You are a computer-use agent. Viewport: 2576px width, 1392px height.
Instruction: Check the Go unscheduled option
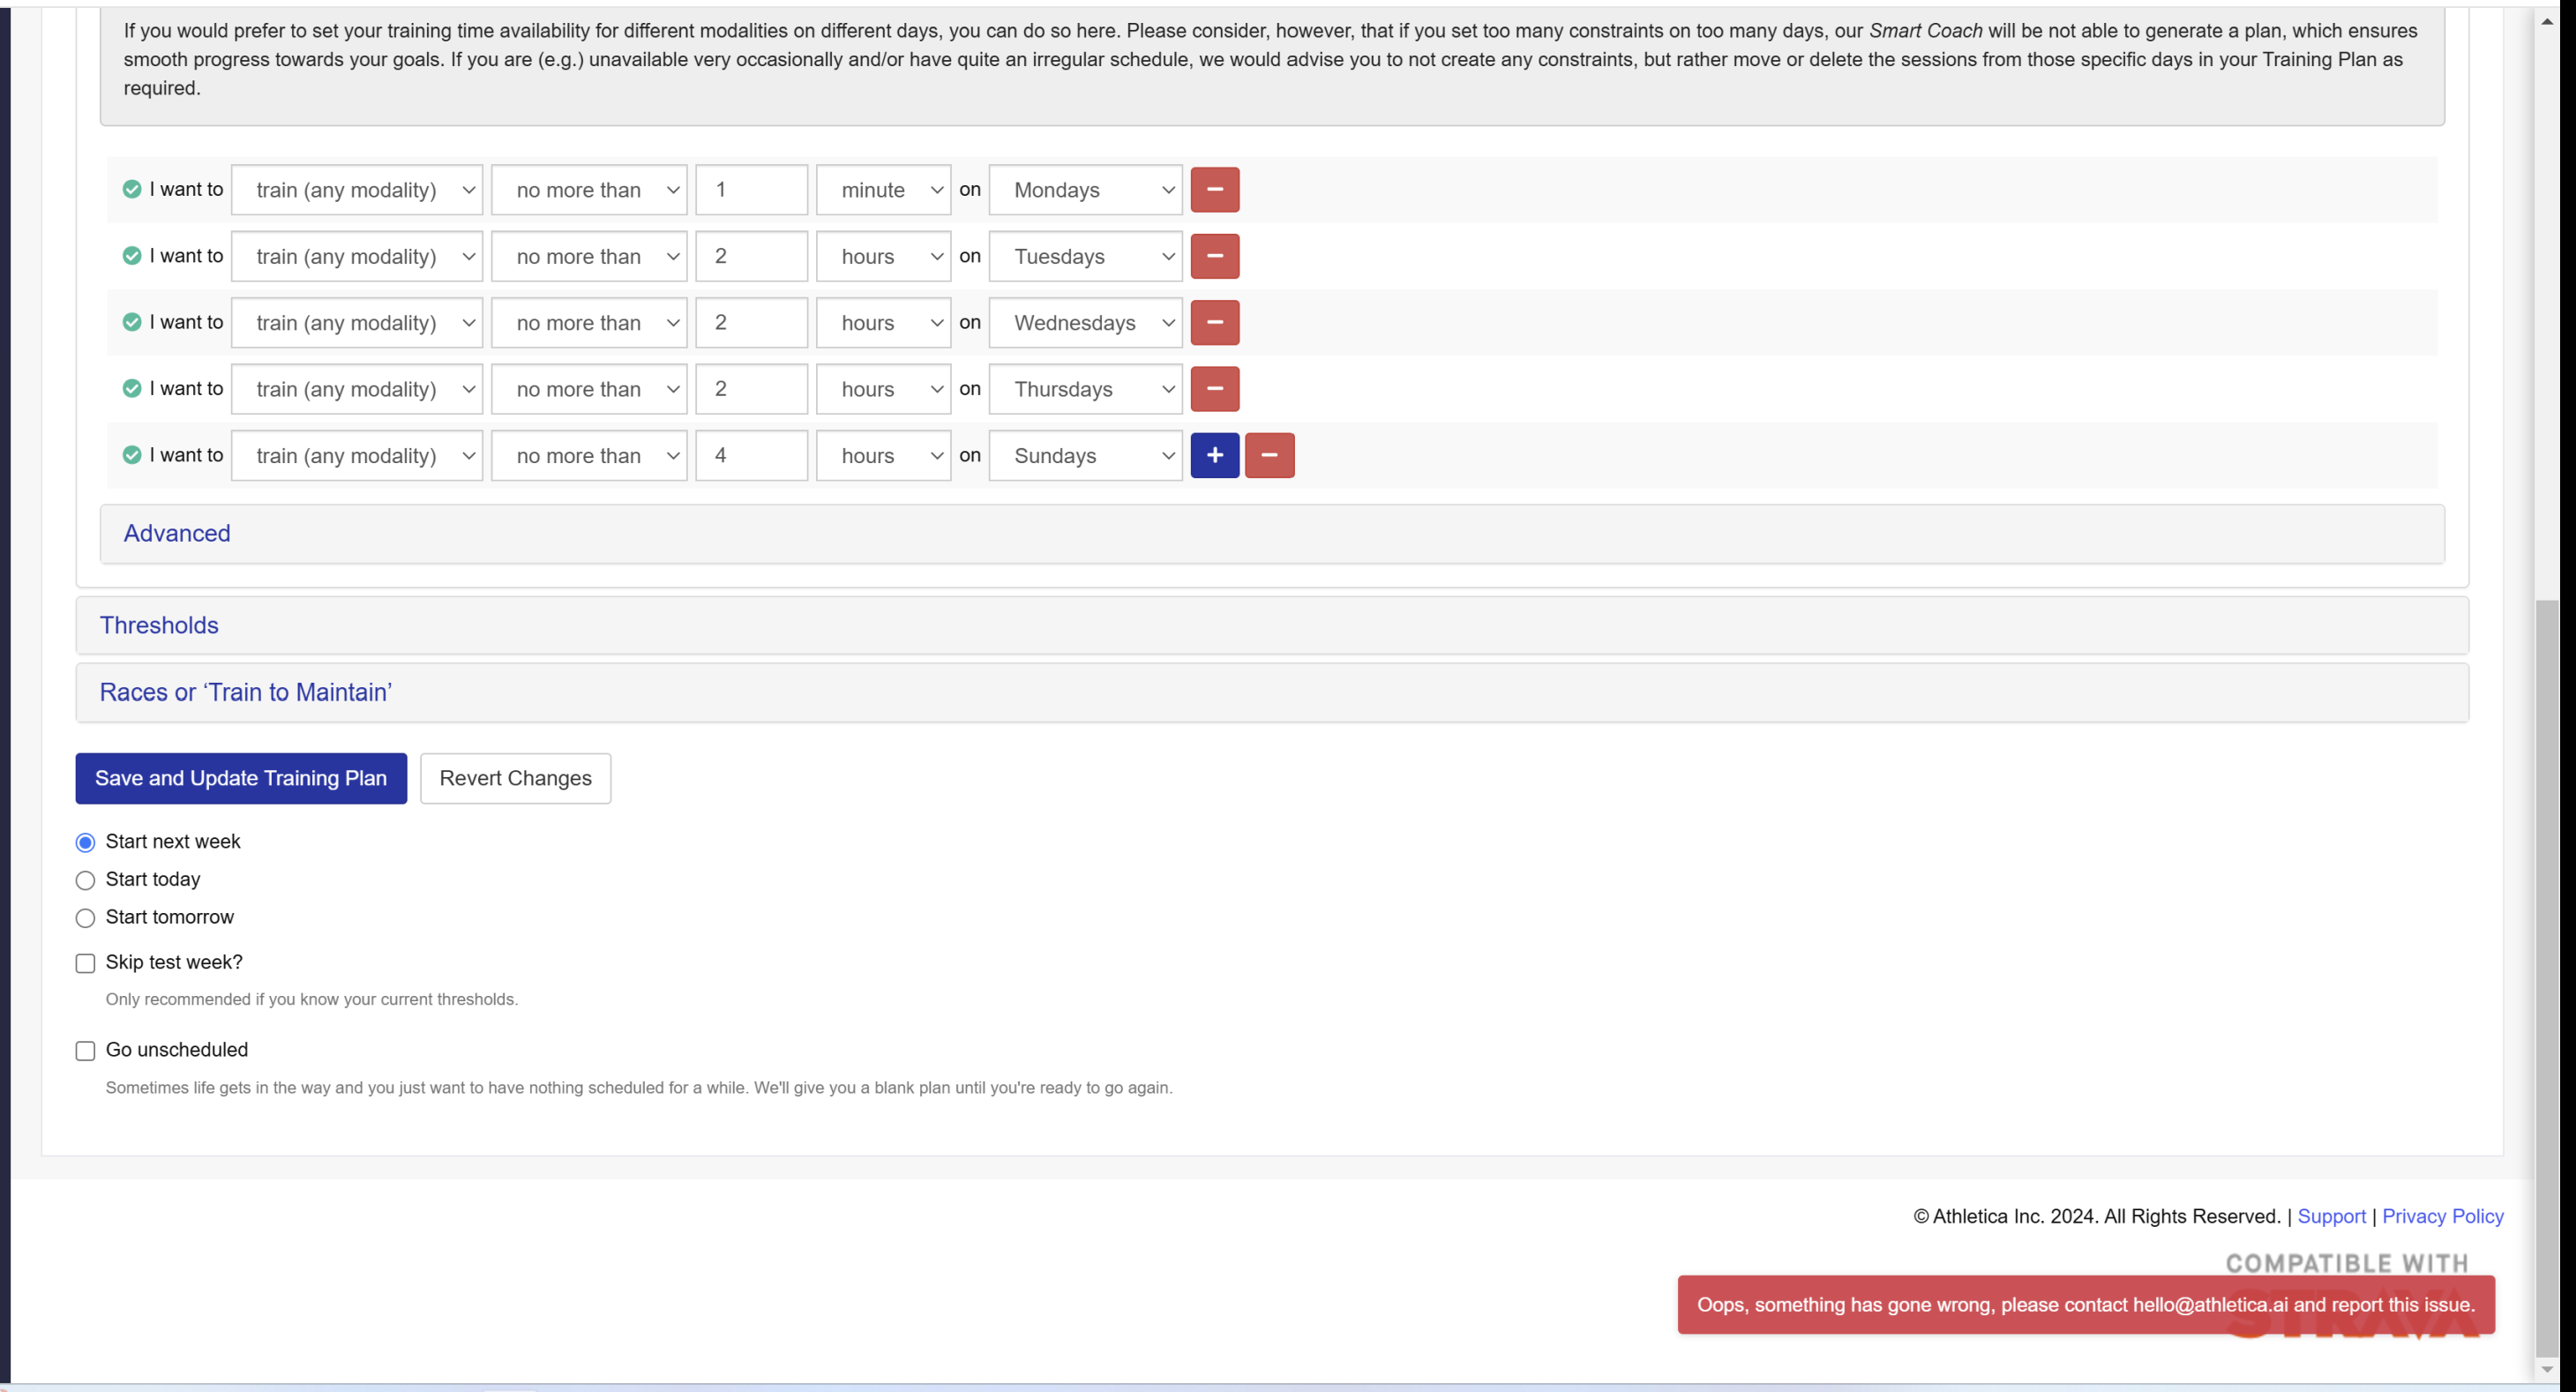pos(86,1051)
